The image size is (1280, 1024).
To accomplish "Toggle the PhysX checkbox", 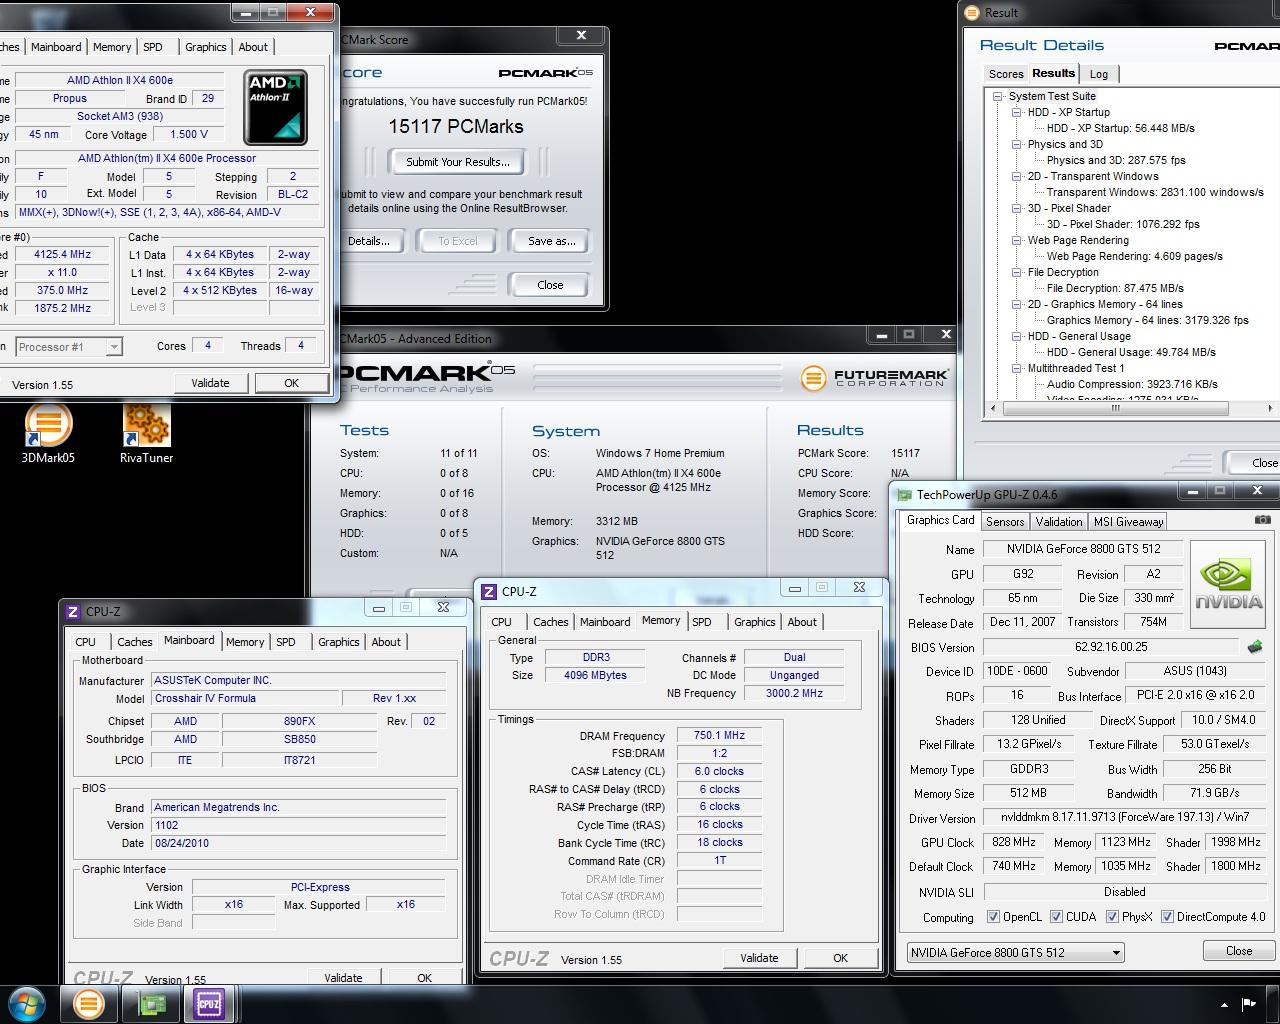I will [x=1112, y=916].
